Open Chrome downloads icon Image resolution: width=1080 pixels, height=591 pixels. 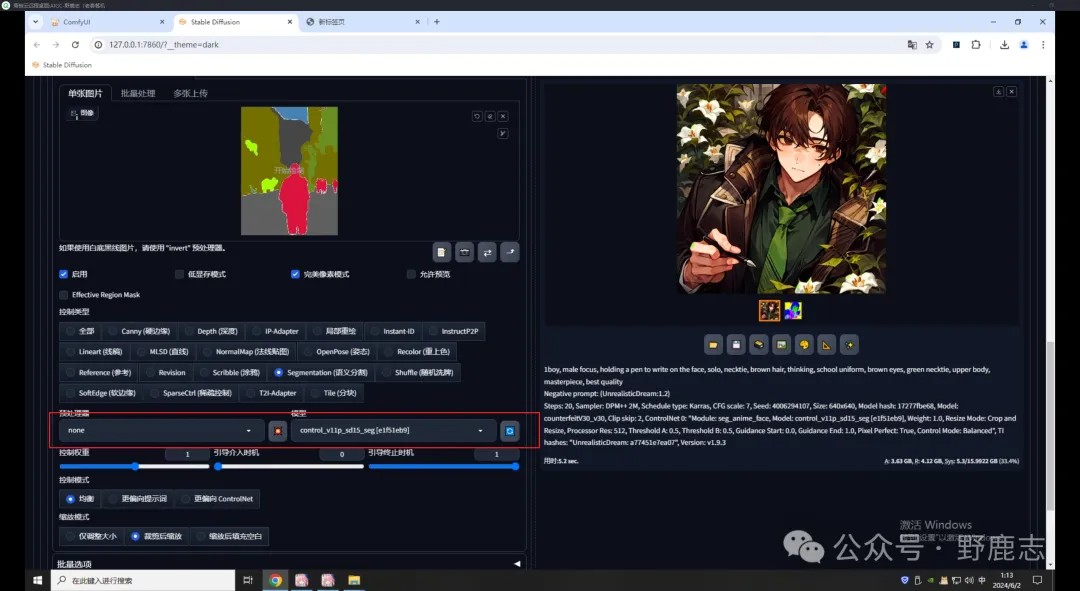coord(1004,45)
